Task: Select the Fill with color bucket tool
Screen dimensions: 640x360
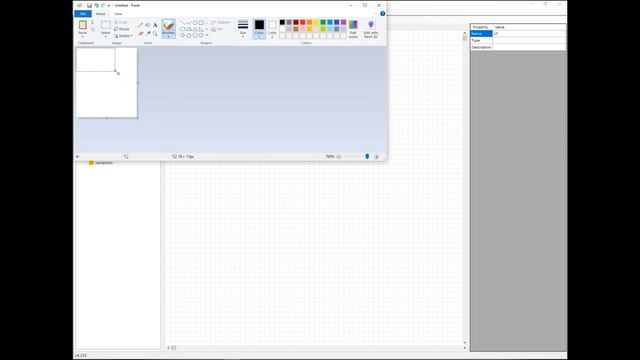Action: pyautogui.click(x=148, y=25)
